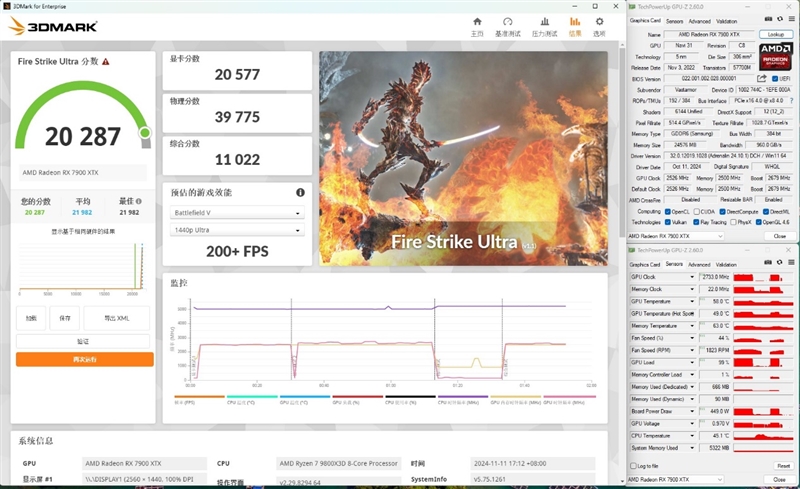800x489 pixels.
Task: Toggle the Ray Tracing checkbox
Action: [696, 222]
